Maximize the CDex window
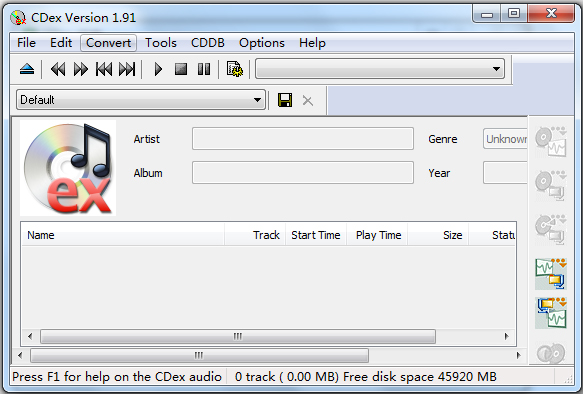Screen dimensions: 583x394 point(514,14)
